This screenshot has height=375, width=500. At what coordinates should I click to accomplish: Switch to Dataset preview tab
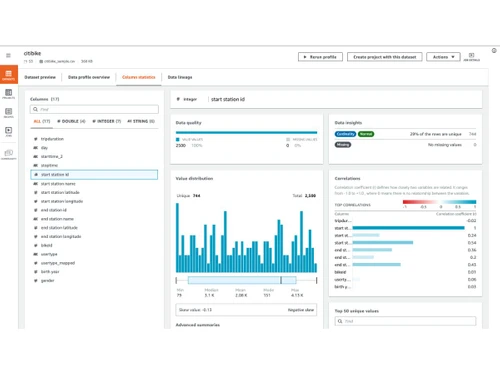coord(40,77)
